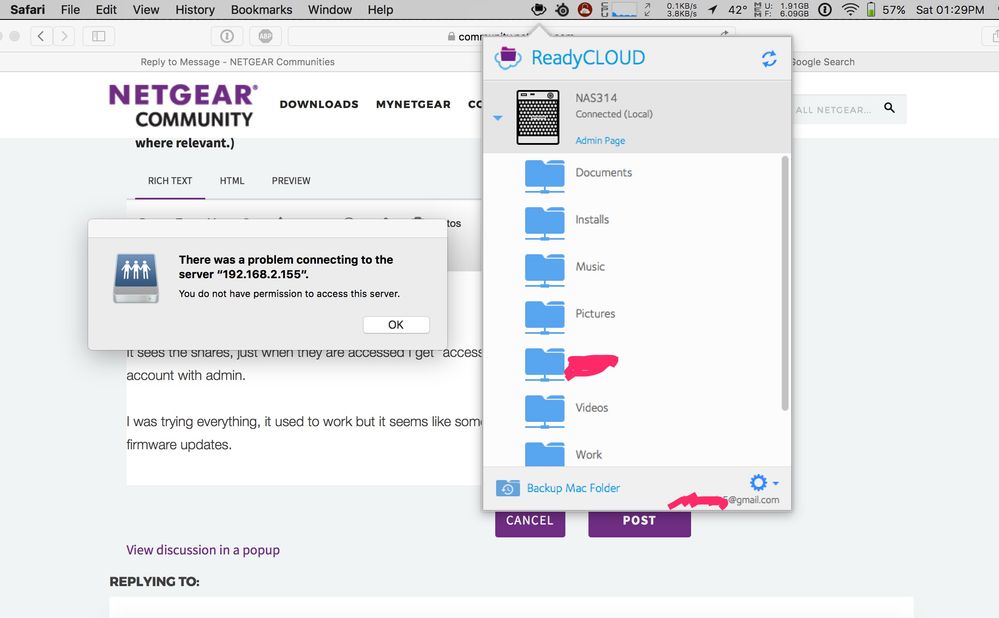Click the Backup Mac Folder icon
Viewport: 999px width, 618px height.
pyautogui.click(x=508, y=488)
